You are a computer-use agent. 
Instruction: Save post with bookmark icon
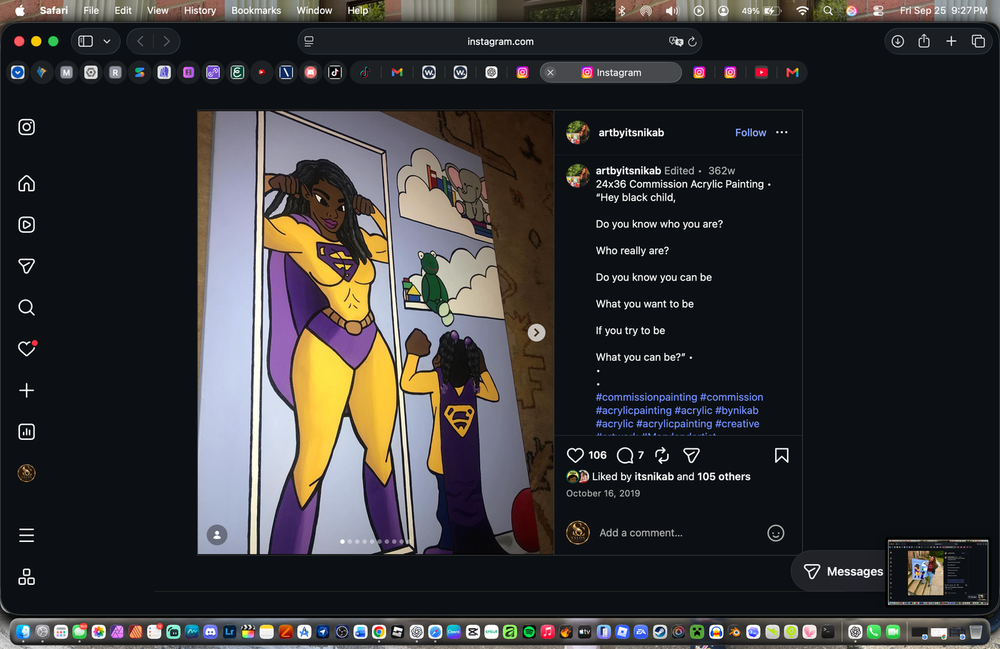click(781, 455)
